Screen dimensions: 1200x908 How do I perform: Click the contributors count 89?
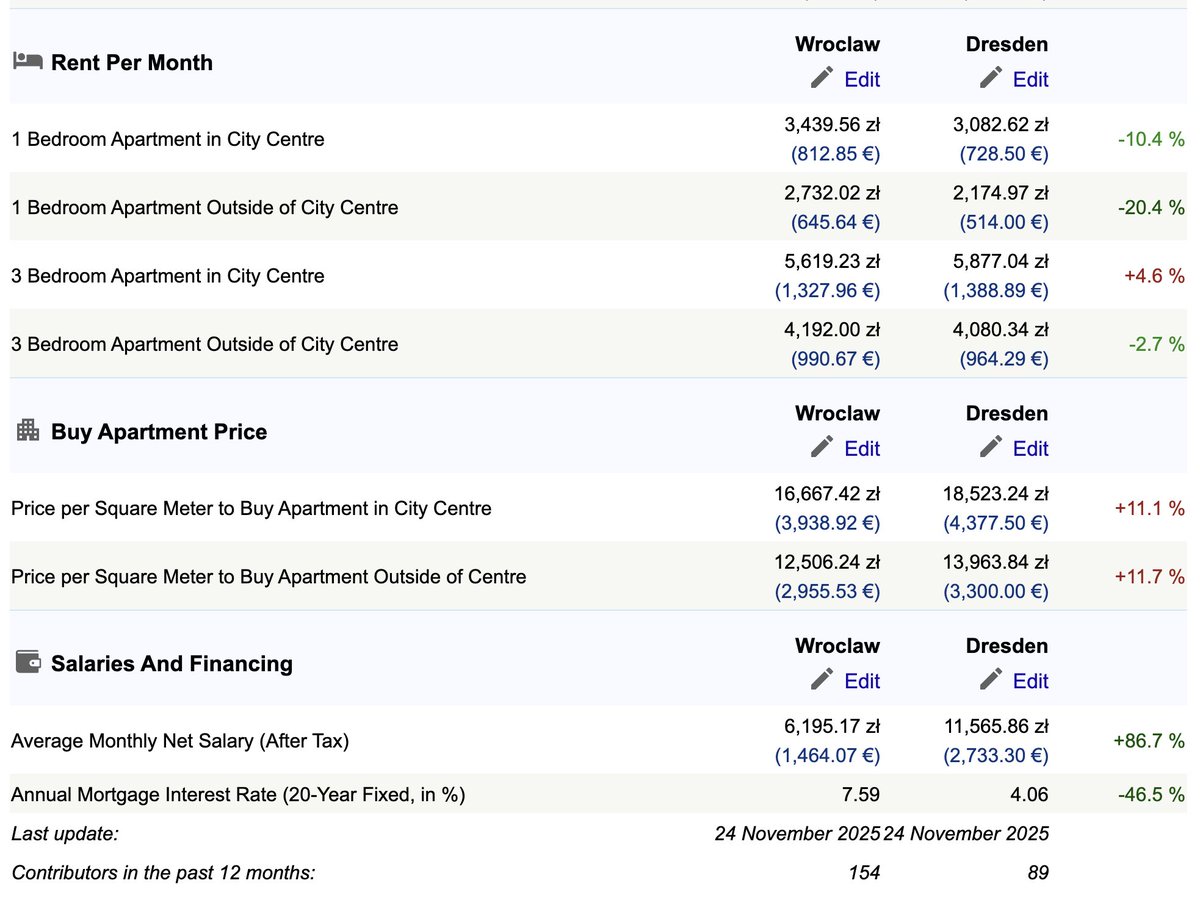pyautogui.click(x=1038, y=873)
